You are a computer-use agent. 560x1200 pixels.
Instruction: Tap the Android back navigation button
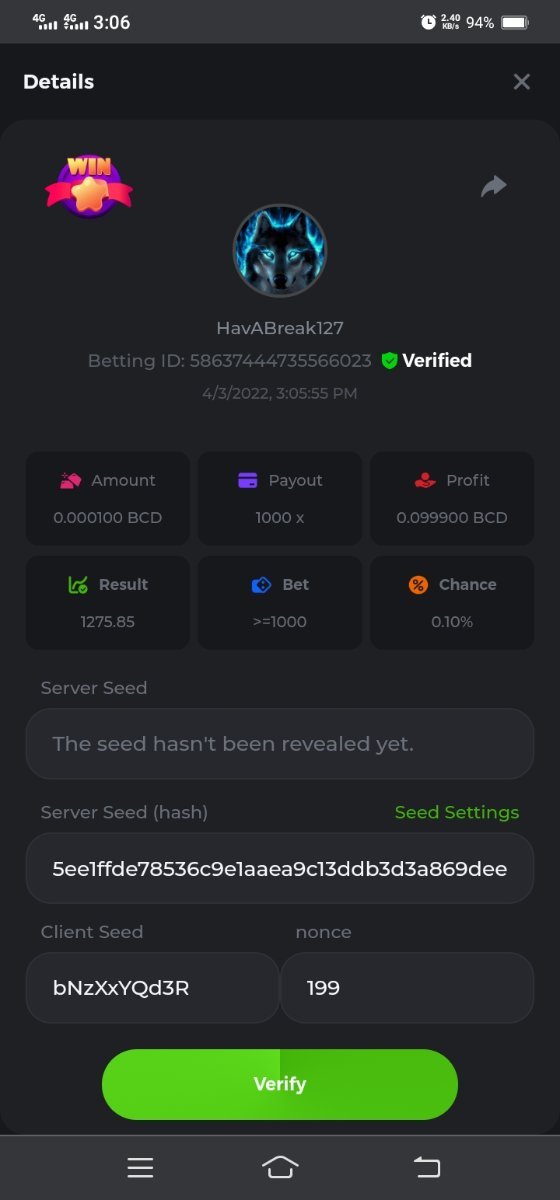pyautogui.click(x=427, y=1167)
